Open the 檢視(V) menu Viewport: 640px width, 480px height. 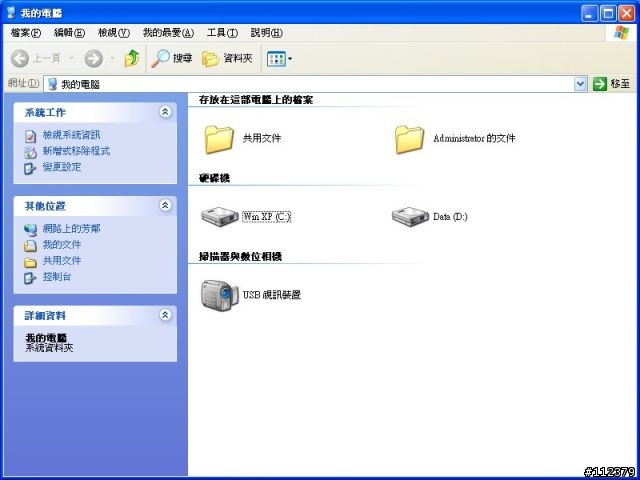click(114, 33)
